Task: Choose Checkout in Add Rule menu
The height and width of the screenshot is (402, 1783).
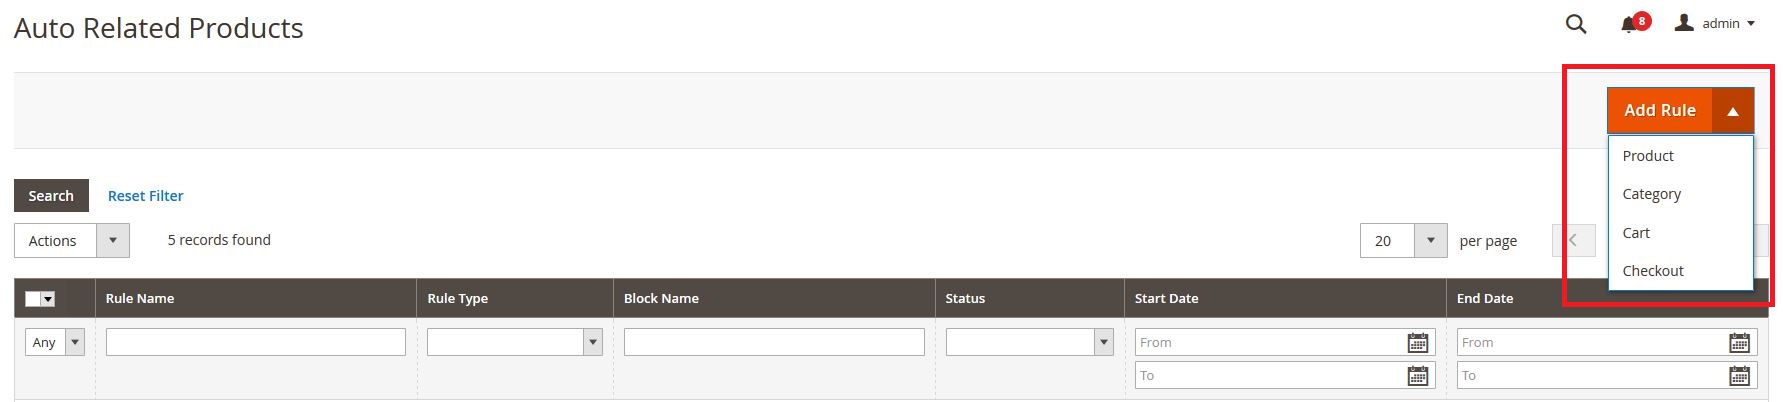Action: [x=1653, y=271]
